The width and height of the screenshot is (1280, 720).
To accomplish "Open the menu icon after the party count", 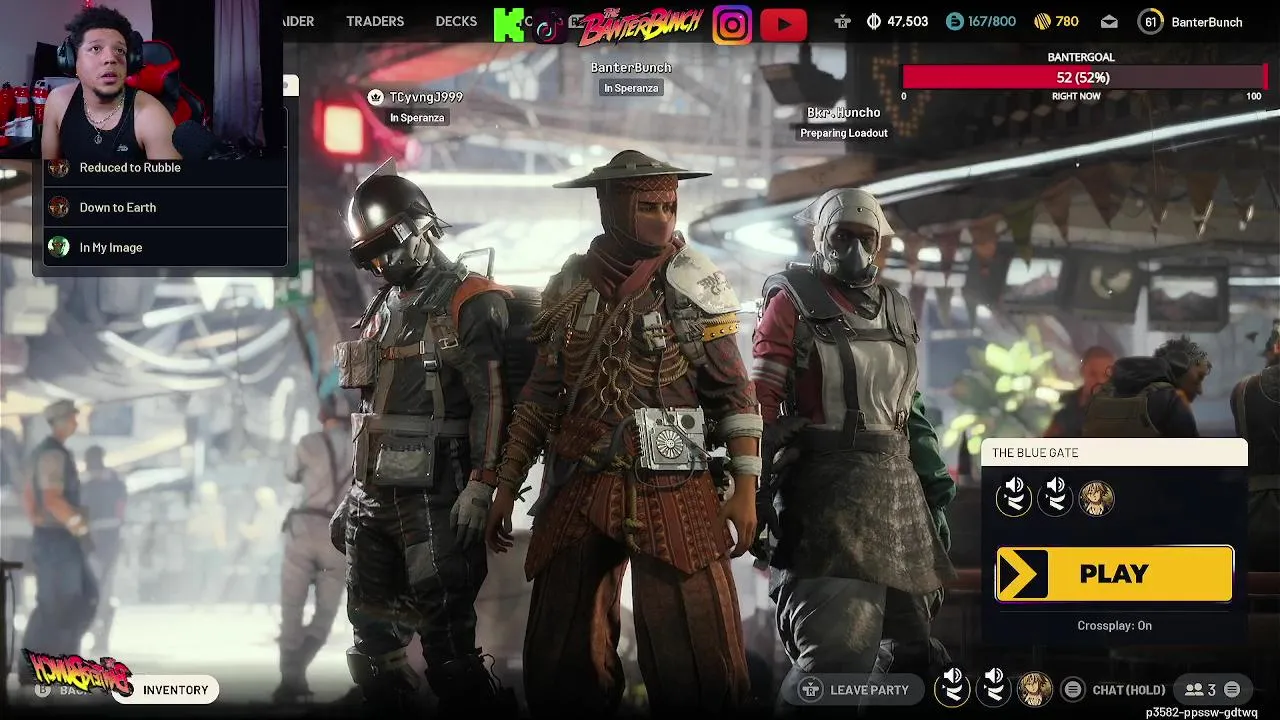I will click(x=1232, y=690).
